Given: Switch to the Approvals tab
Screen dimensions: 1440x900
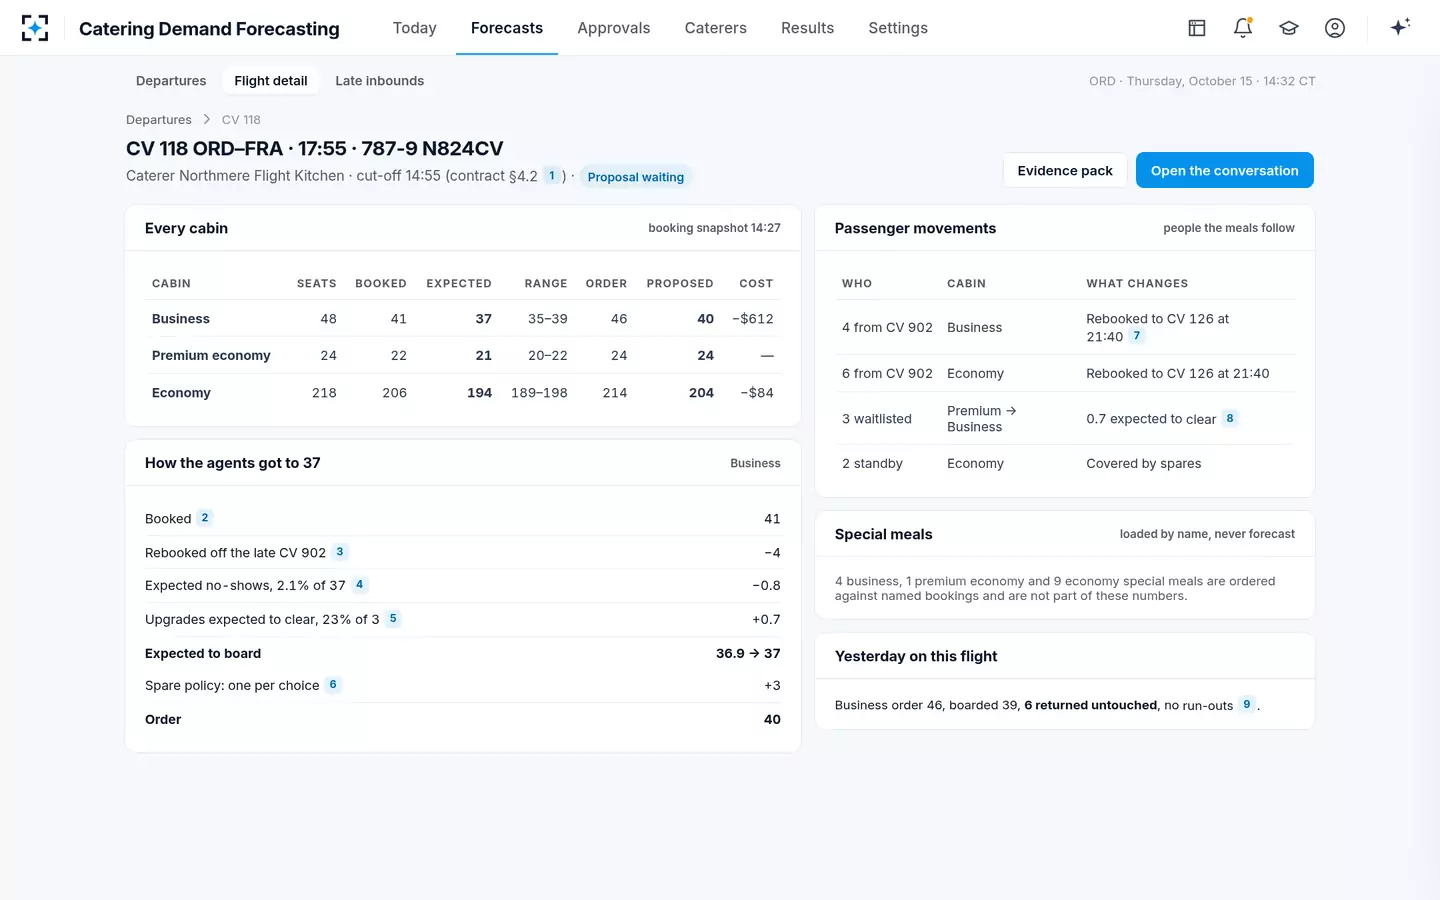Looking at the screenshot, I should (614, 28).
